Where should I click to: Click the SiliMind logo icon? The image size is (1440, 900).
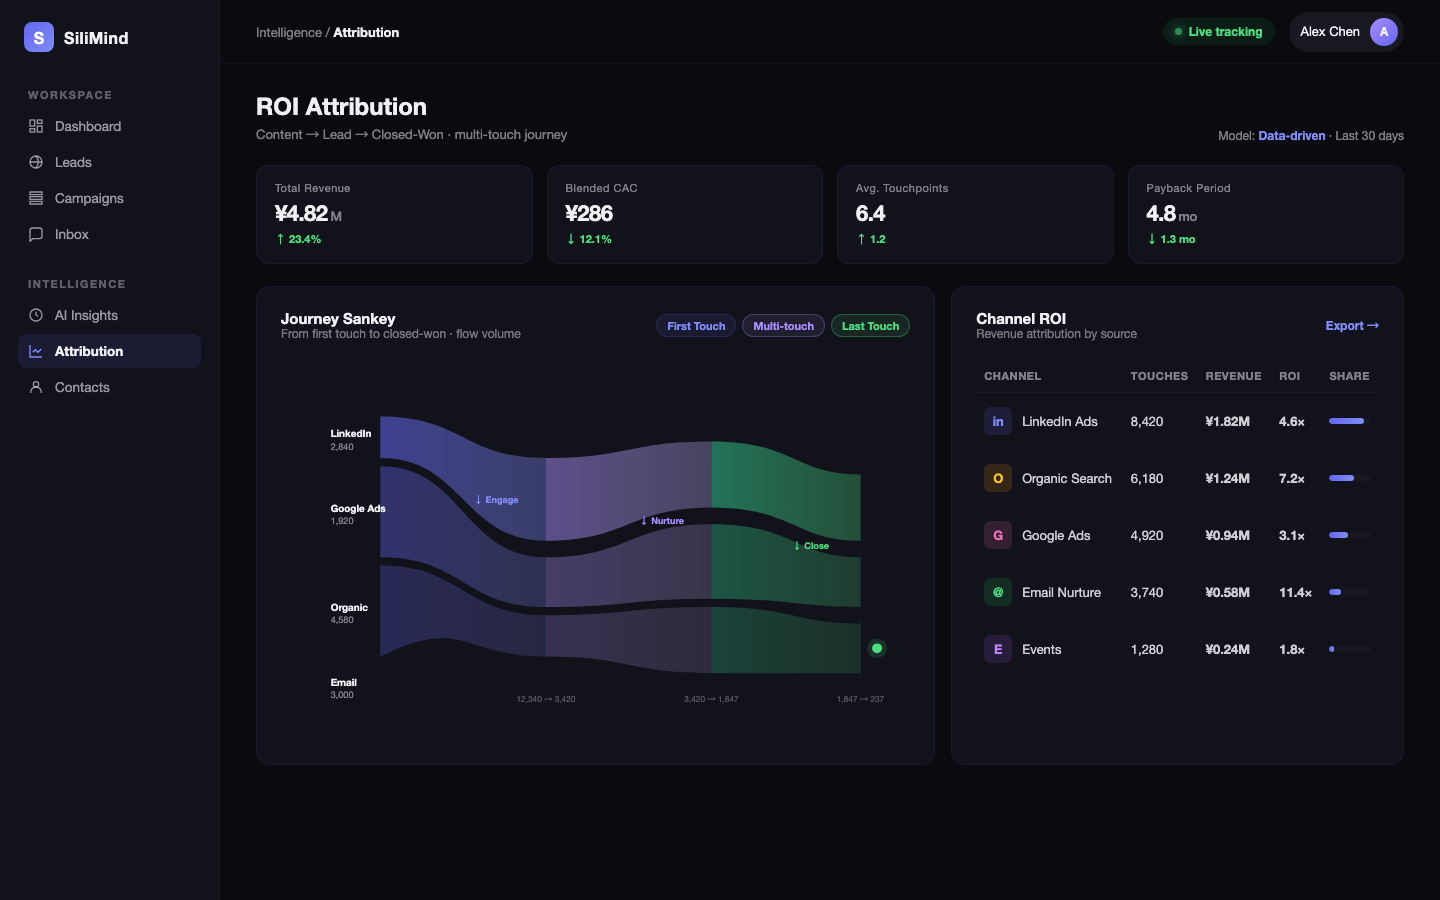39,37
